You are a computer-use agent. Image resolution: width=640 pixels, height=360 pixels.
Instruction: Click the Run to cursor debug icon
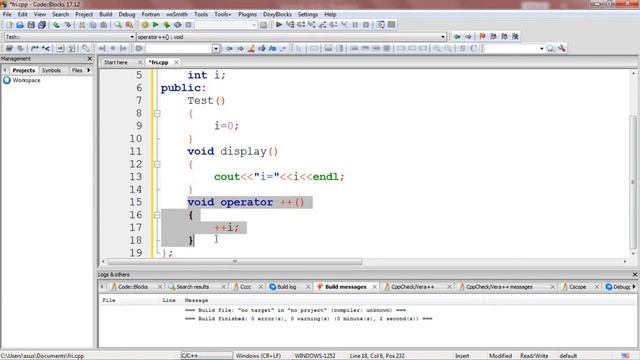click(x=290, y=24)
